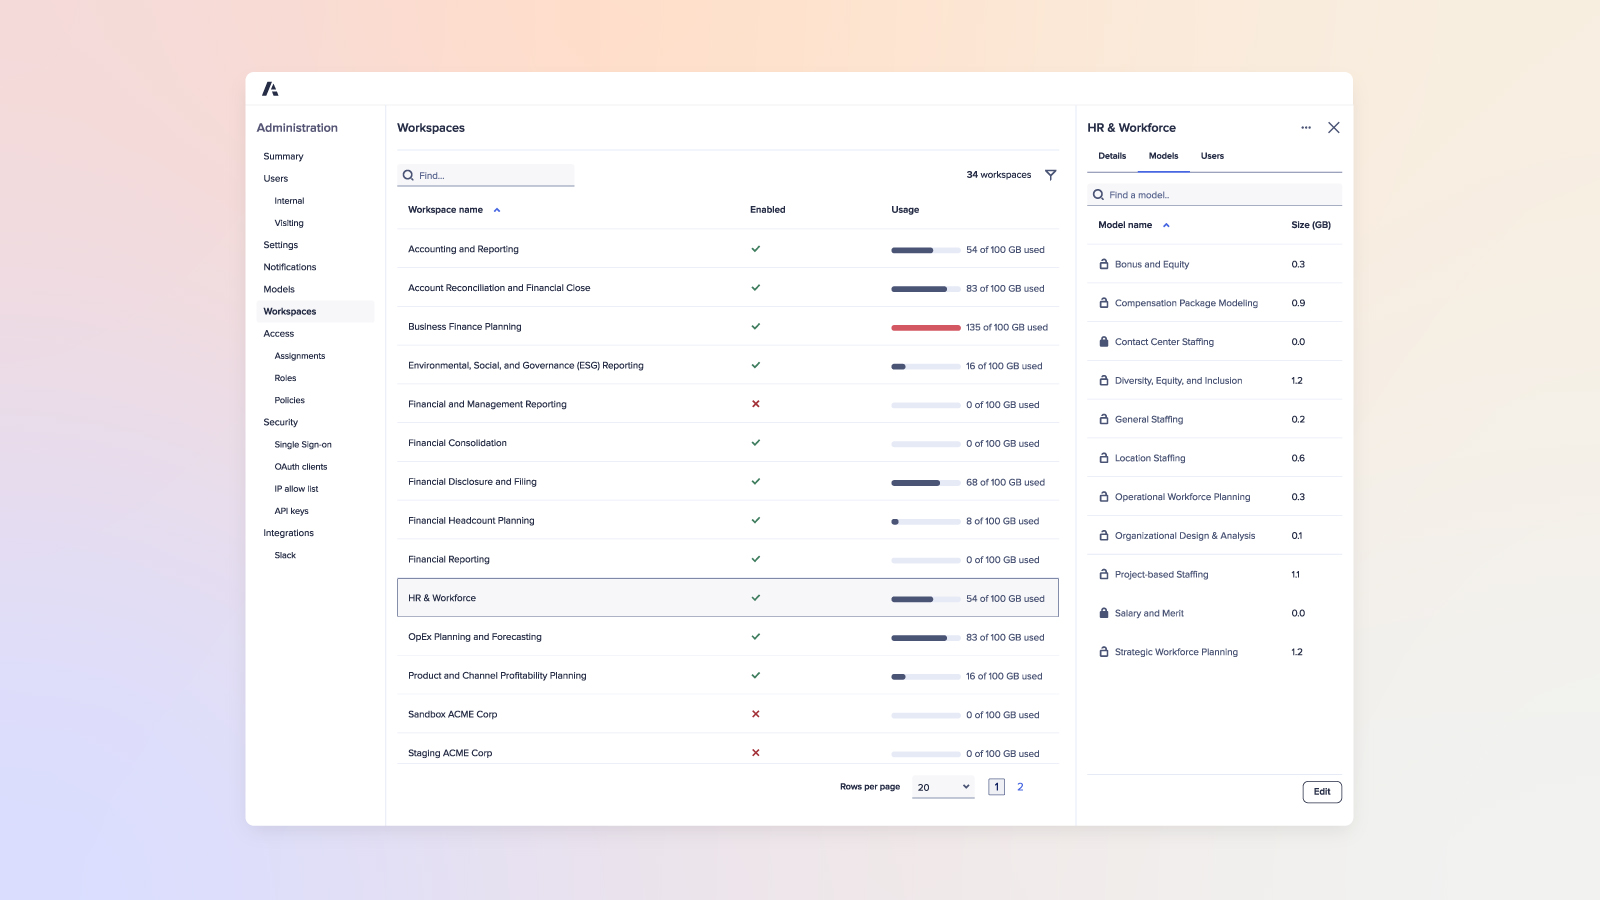Click the magnifier icon in the workspace Find field
Viewport: 1600px width, 900px height.
click(x=407, y=175)
